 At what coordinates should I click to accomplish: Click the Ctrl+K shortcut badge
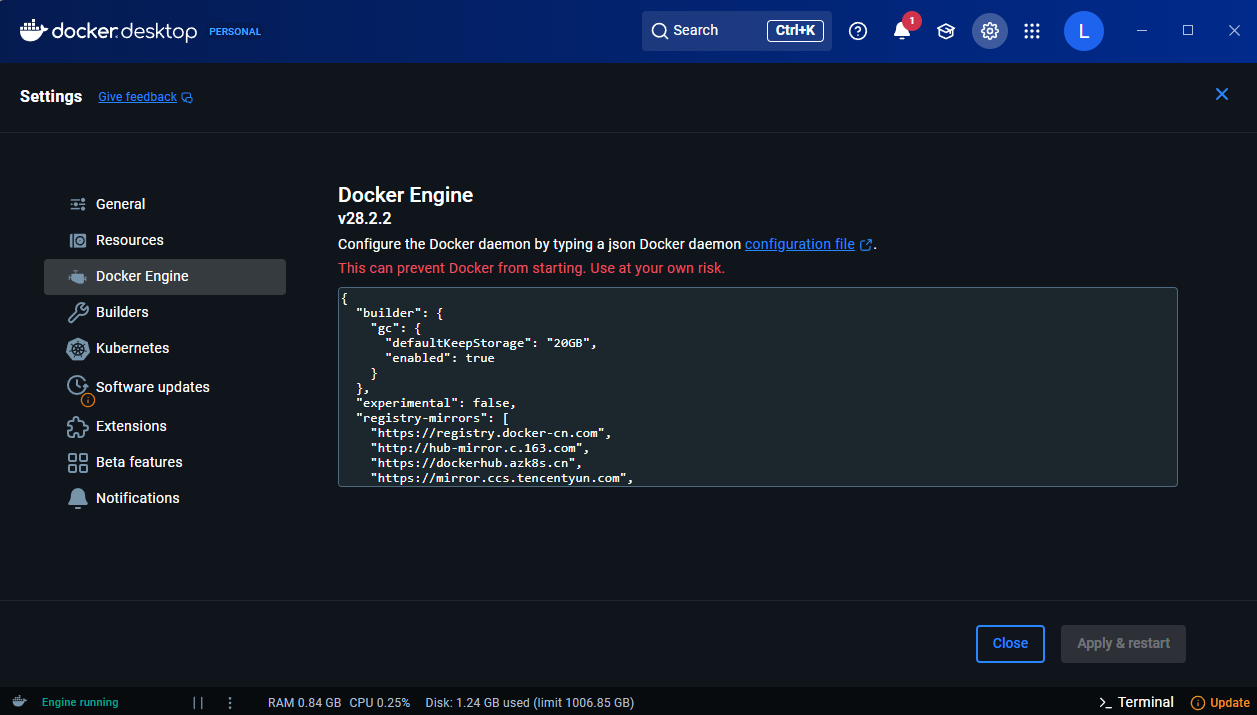click(x=796, y=31)
